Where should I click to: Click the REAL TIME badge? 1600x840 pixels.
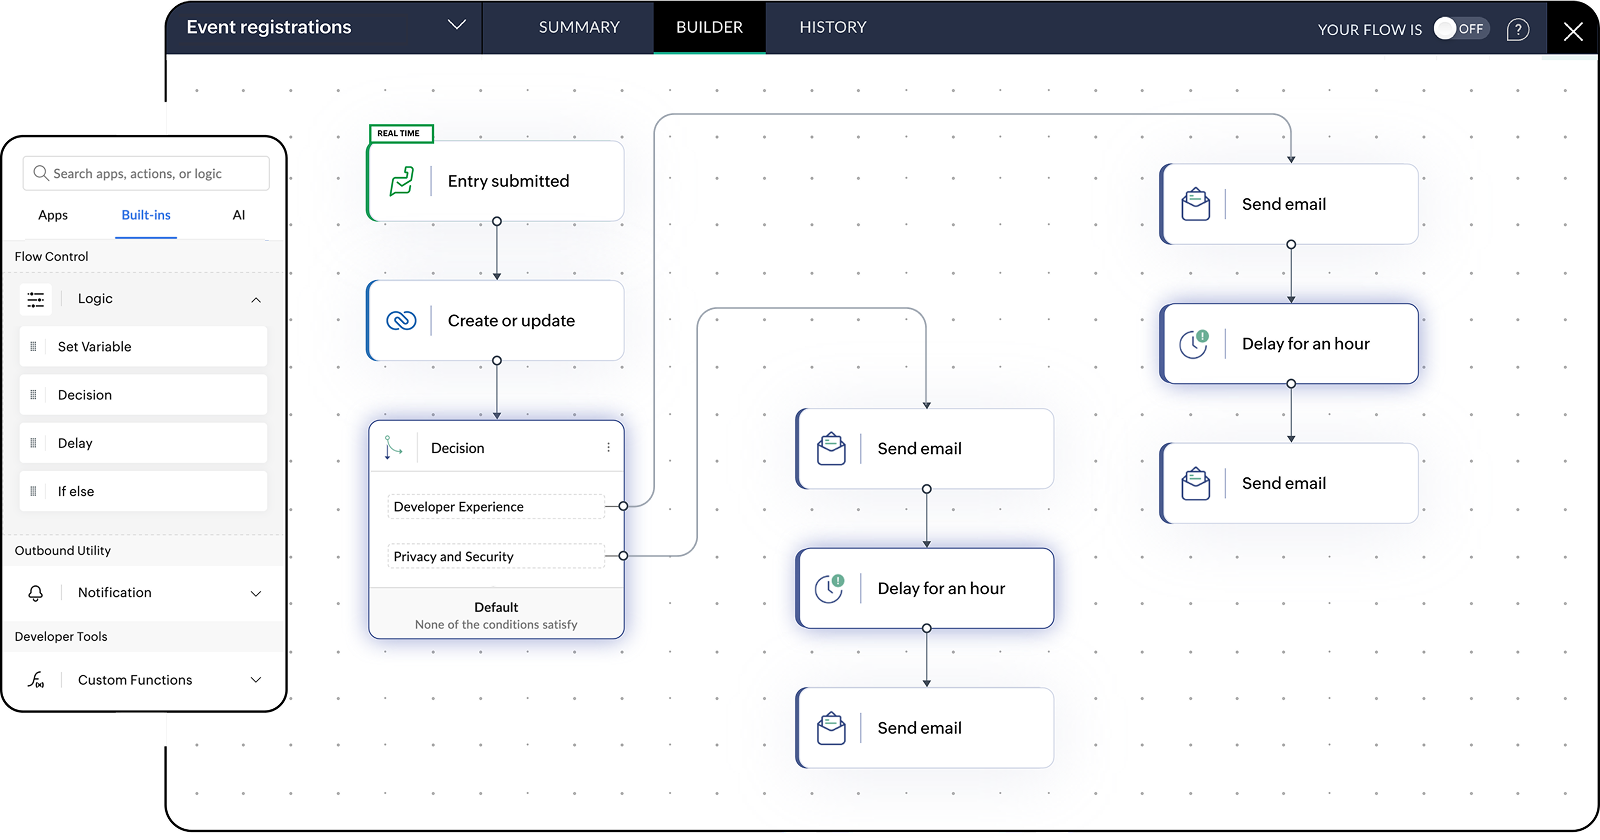[x=400, y=133]
